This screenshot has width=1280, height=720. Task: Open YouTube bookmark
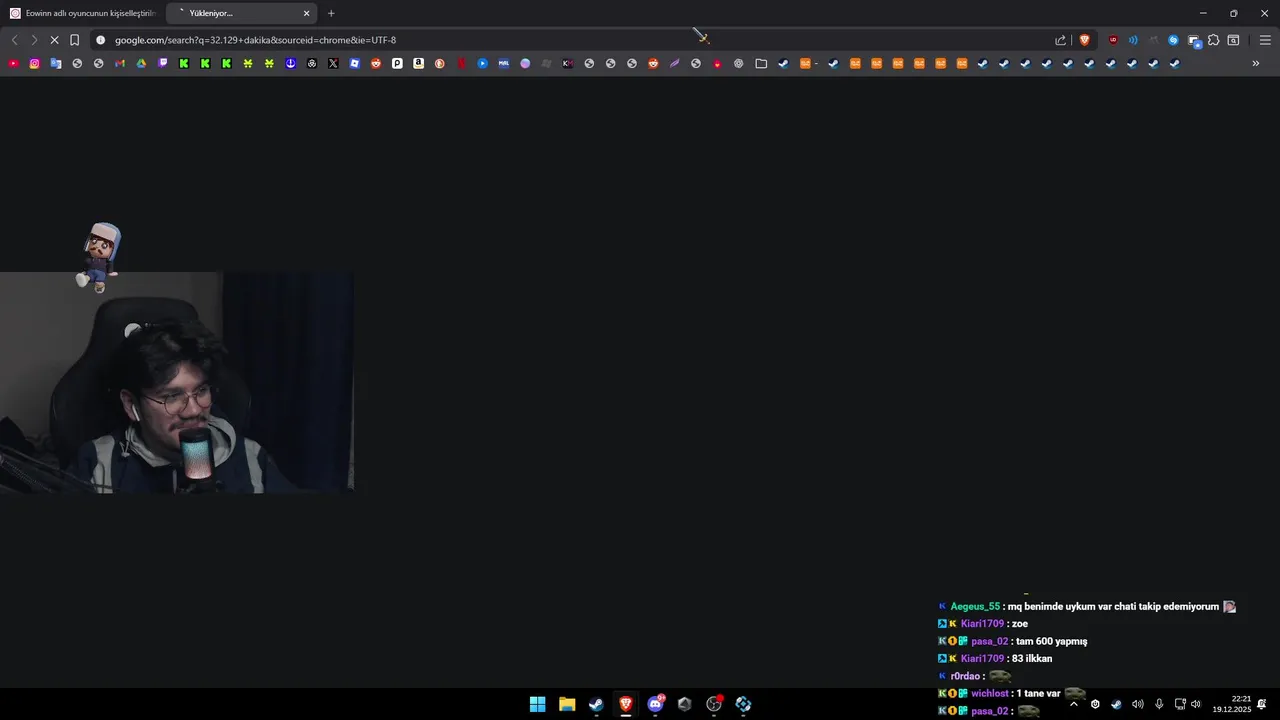click(13, 63)
